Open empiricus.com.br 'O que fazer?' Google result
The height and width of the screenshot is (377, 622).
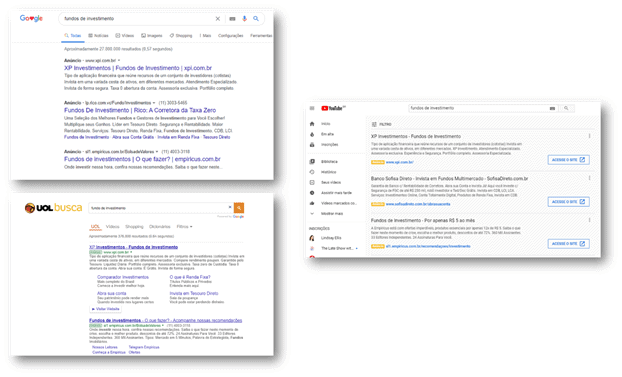pos(142,159)
